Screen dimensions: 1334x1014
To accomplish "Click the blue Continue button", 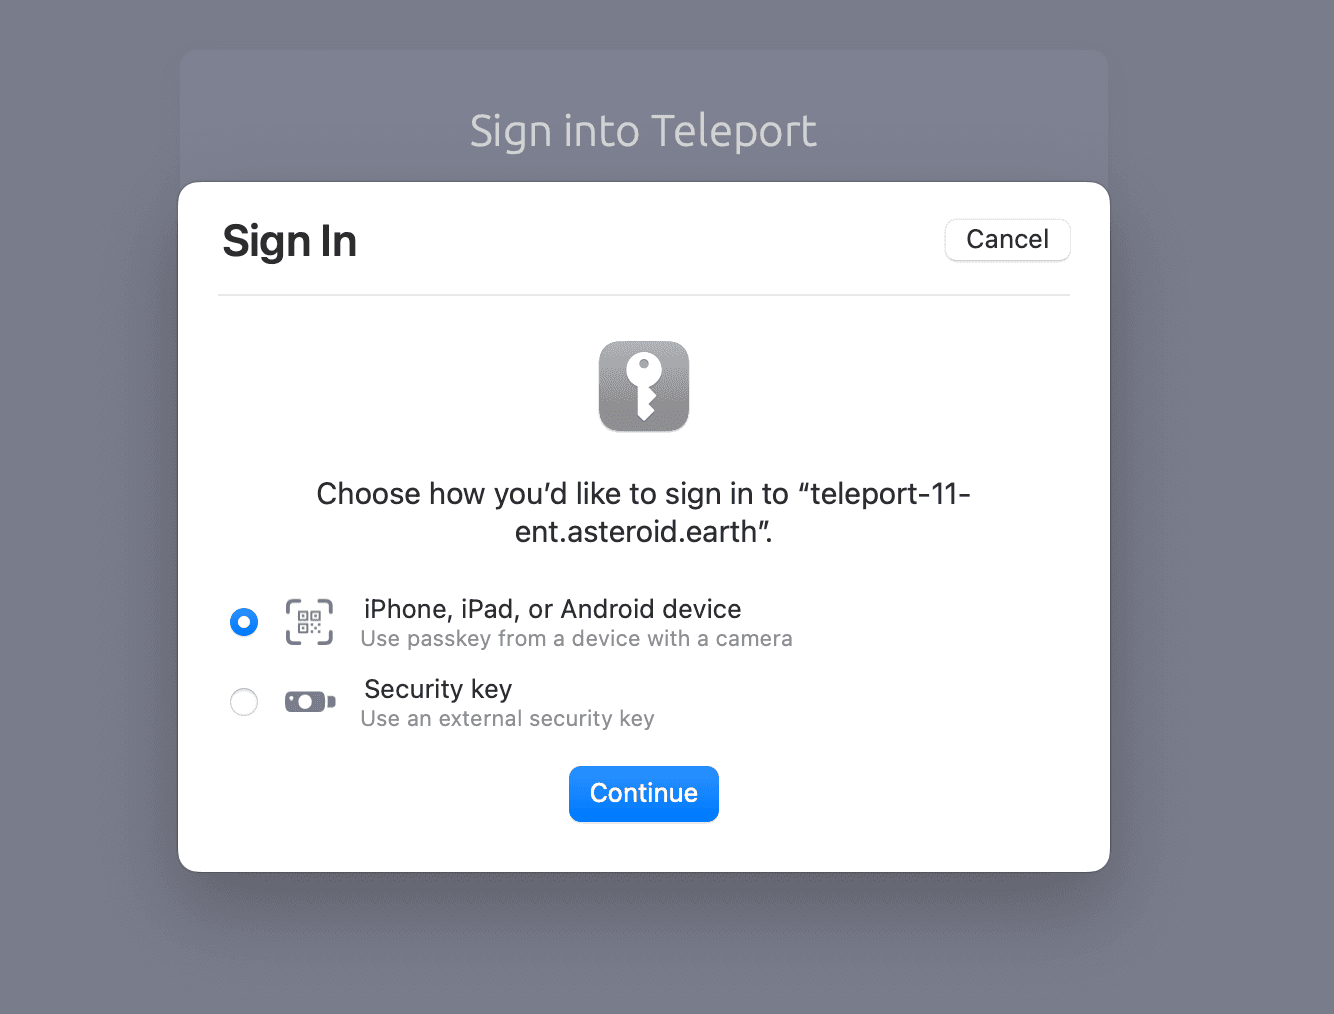I will 644,794.
